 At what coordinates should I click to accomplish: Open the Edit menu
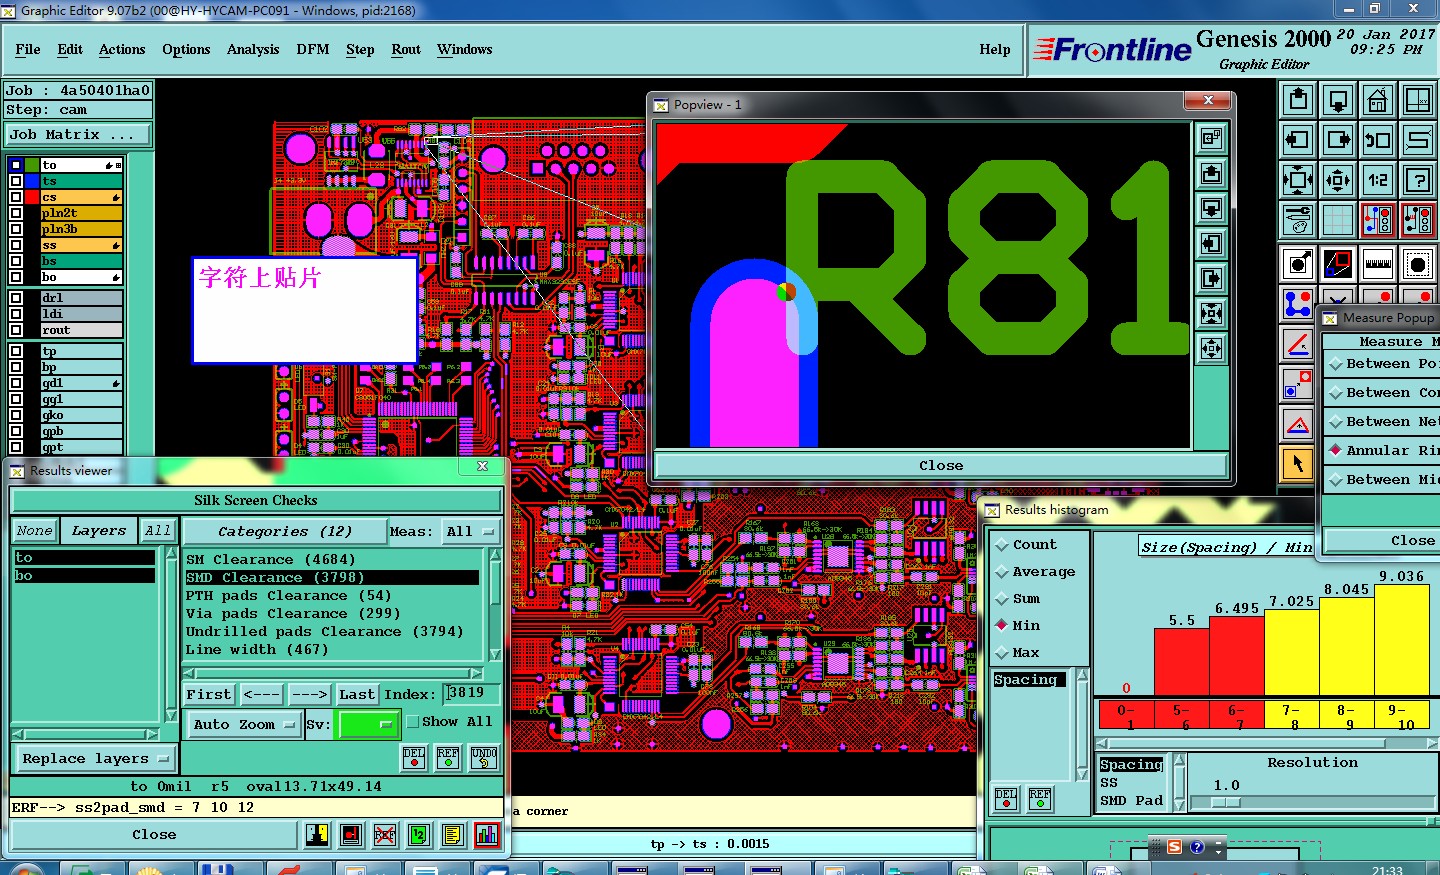click(70, 50)
